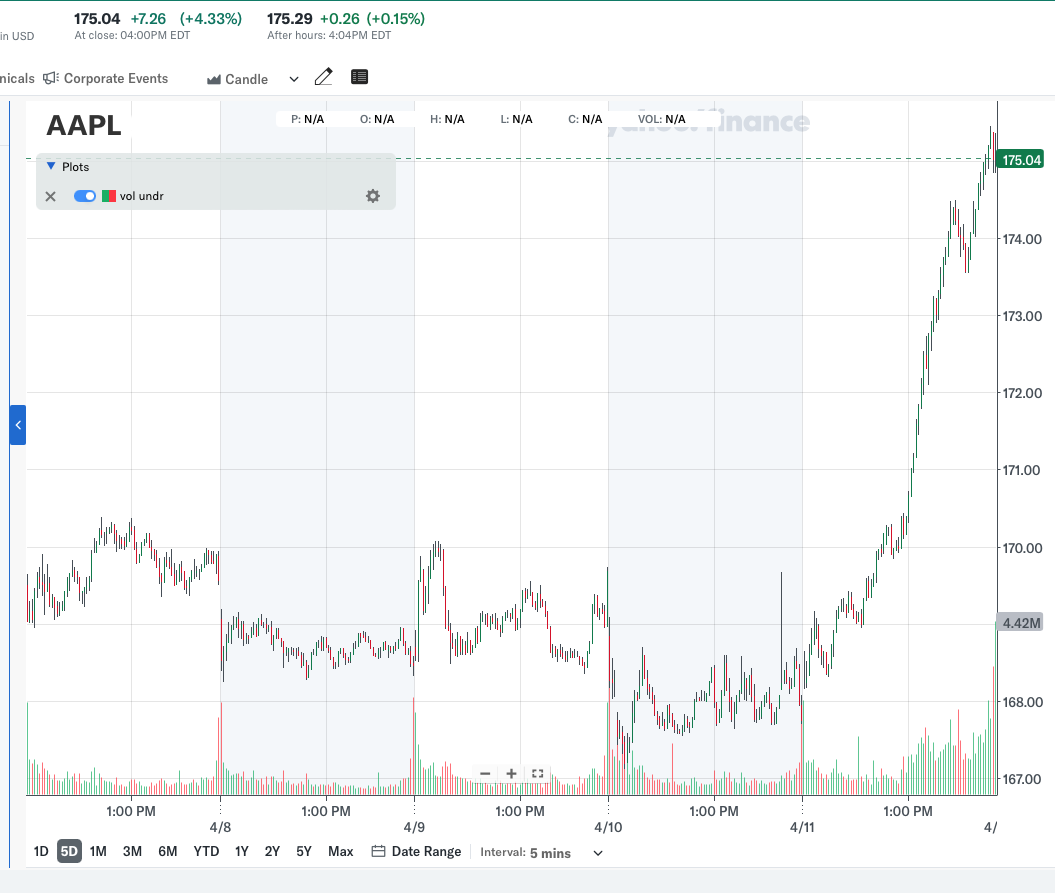Collapse the Plots legend panel
The height and width of the screenshot is (893, 1055).
coord(52,167)
